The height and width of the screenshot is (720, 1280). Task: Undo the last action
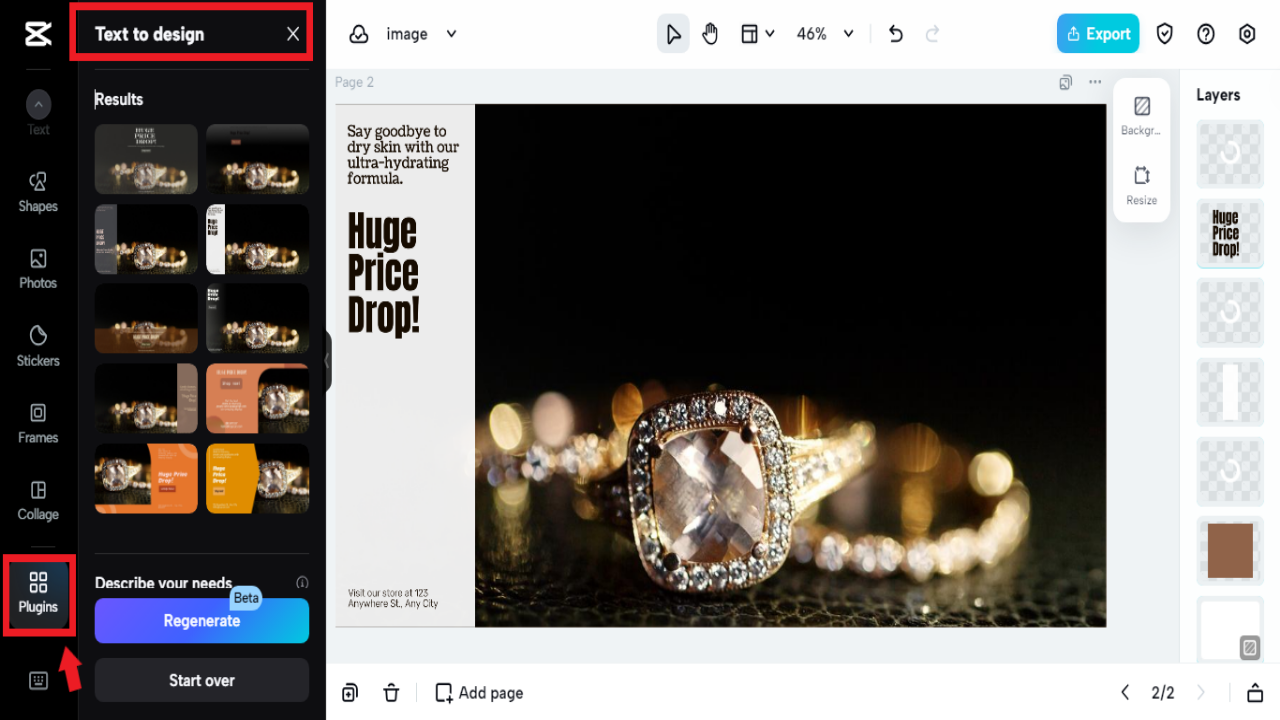[896, 34]
